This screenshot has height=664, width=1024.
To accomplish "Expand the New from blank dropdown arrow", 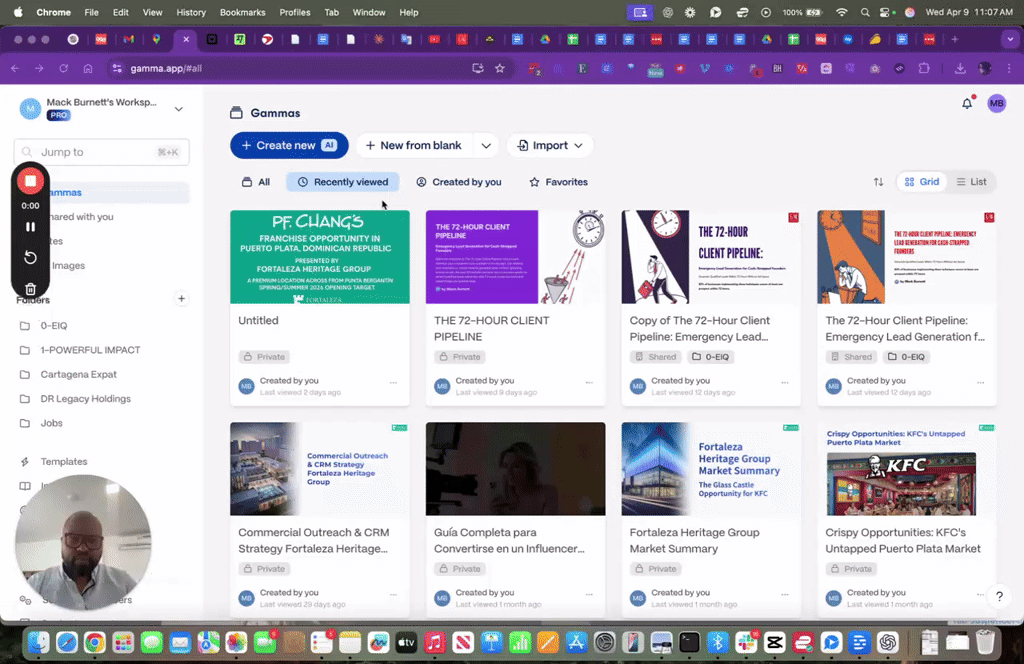I will click(486, 146).
